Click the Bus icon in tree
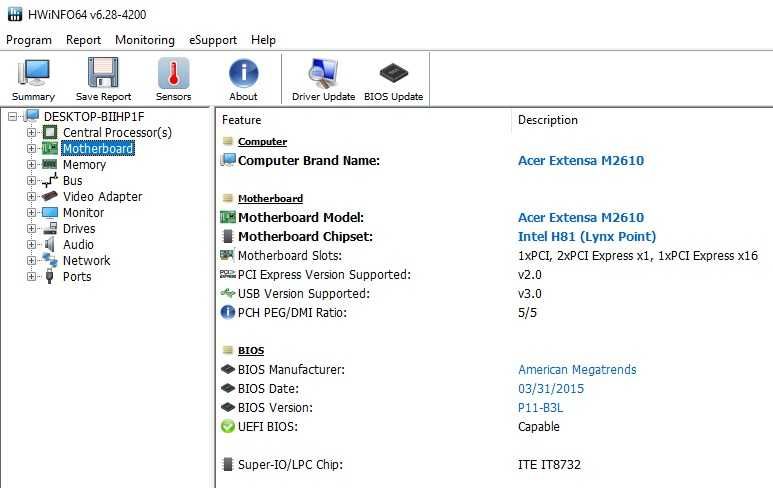Viewport: 773px width, 488px height. [x=50, y=180]
